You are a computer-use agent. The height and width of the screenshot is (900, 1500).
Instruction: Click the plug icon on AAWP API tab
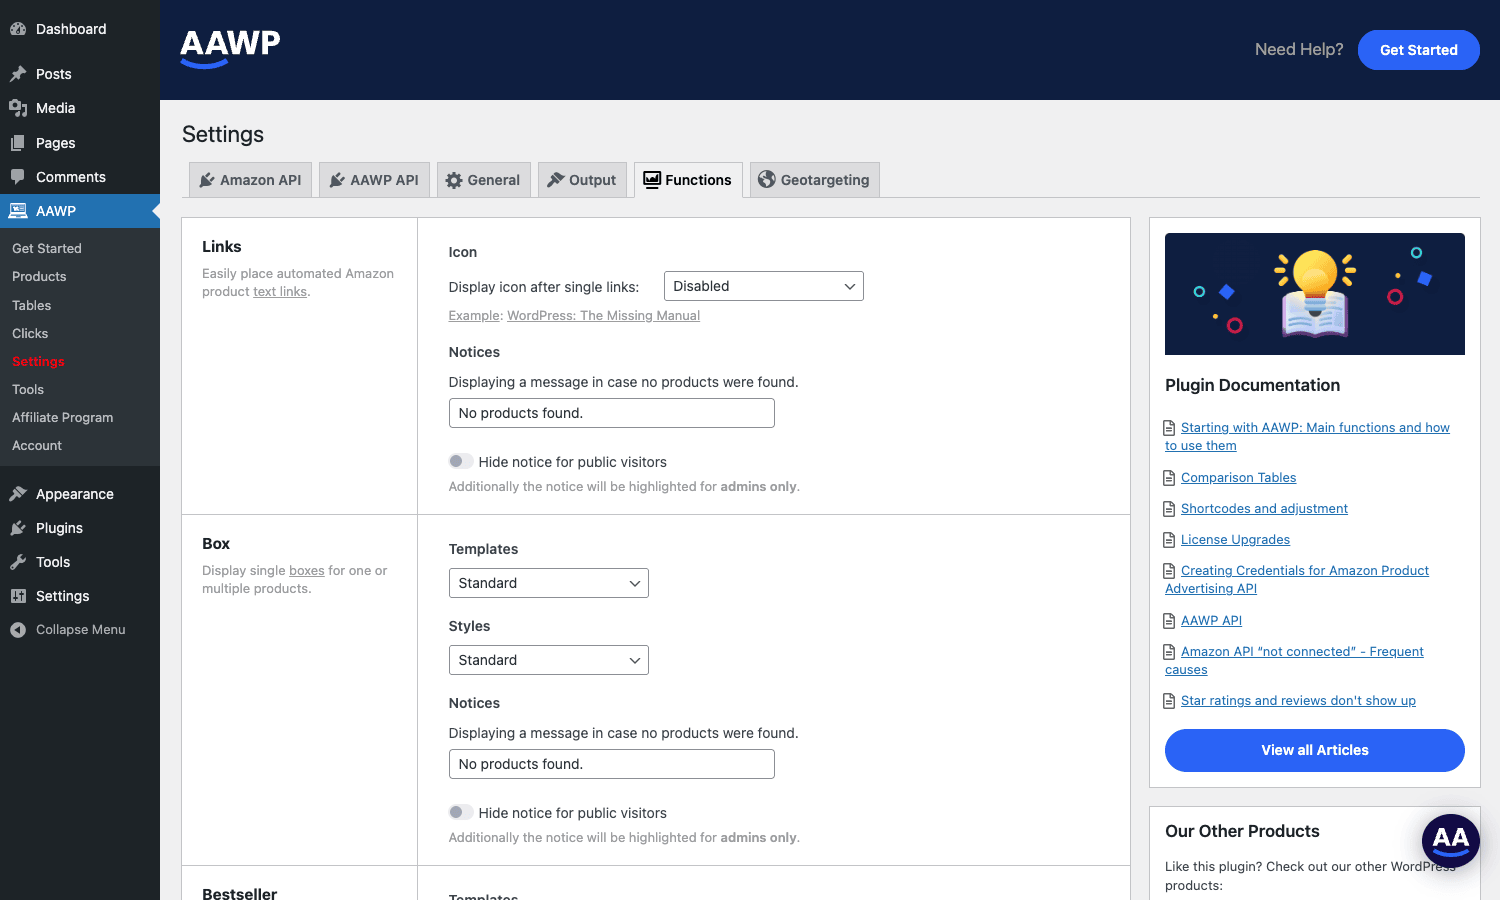337,180
